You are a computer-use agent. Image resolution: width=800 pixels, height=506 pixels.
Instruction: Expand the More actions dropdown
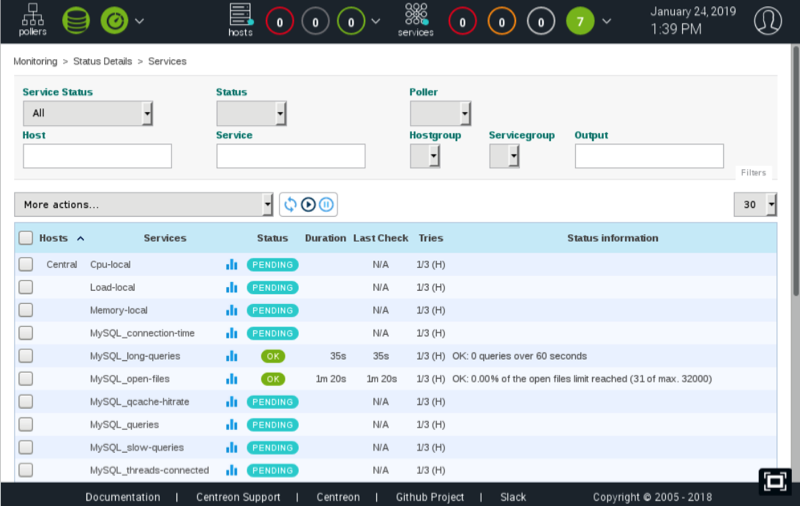coord(143,204)
